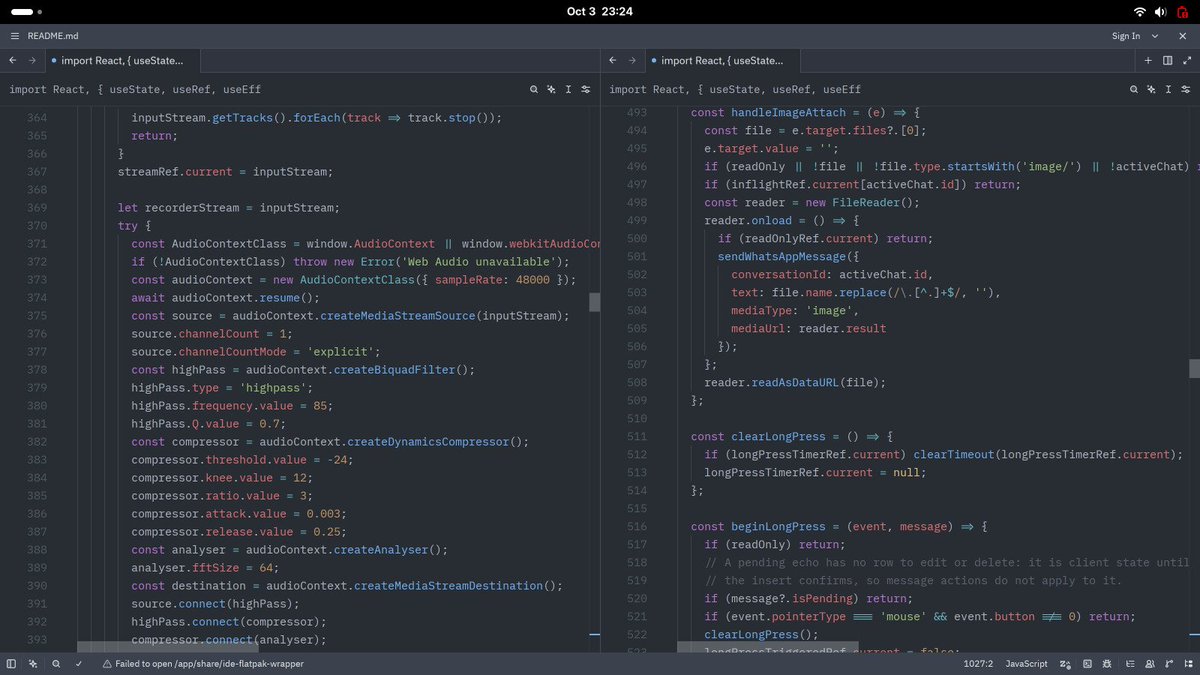Toggle the left dock panel icon
The width and height of the screenshot is (1200, 675).
click(11, 663)
